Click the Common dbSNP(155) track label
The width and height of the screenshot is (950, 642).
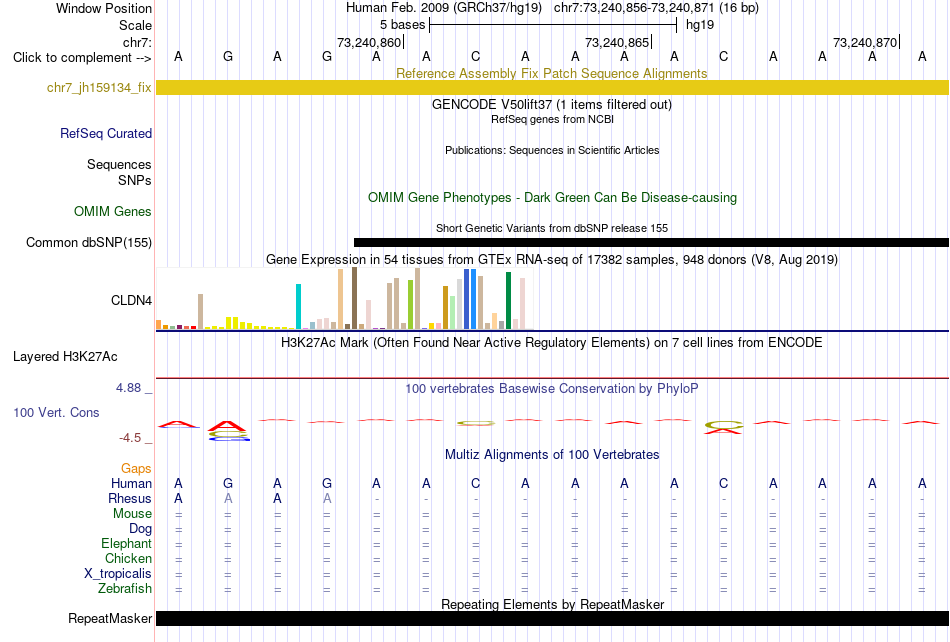point(89,242)
